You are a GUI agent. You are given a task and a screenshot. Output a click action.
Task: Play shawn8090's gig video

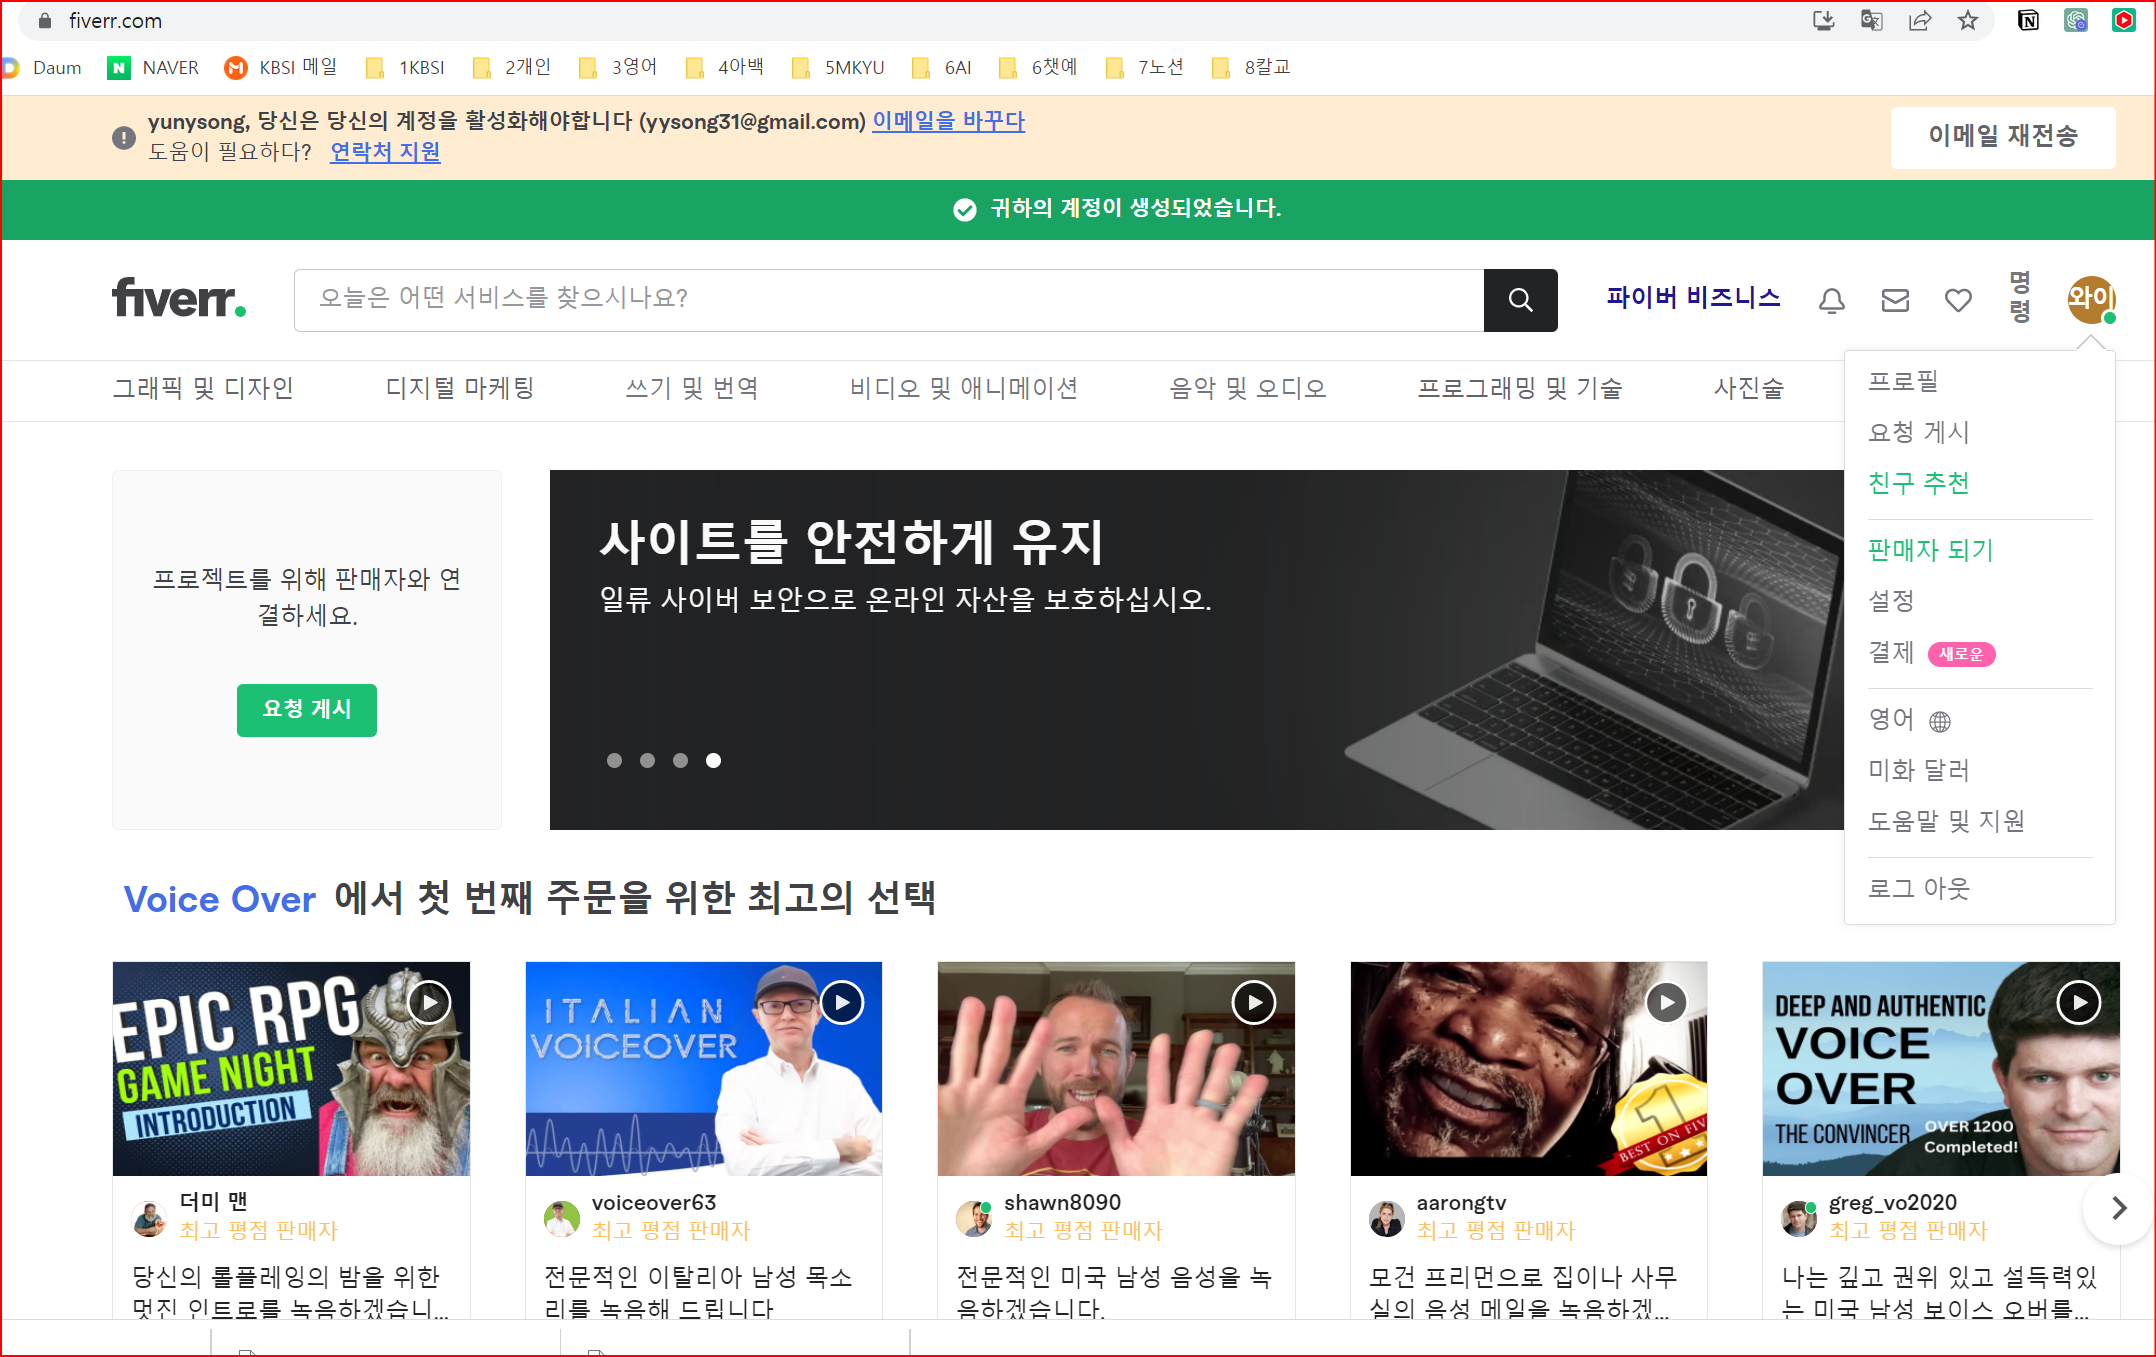[1254, 1002]
